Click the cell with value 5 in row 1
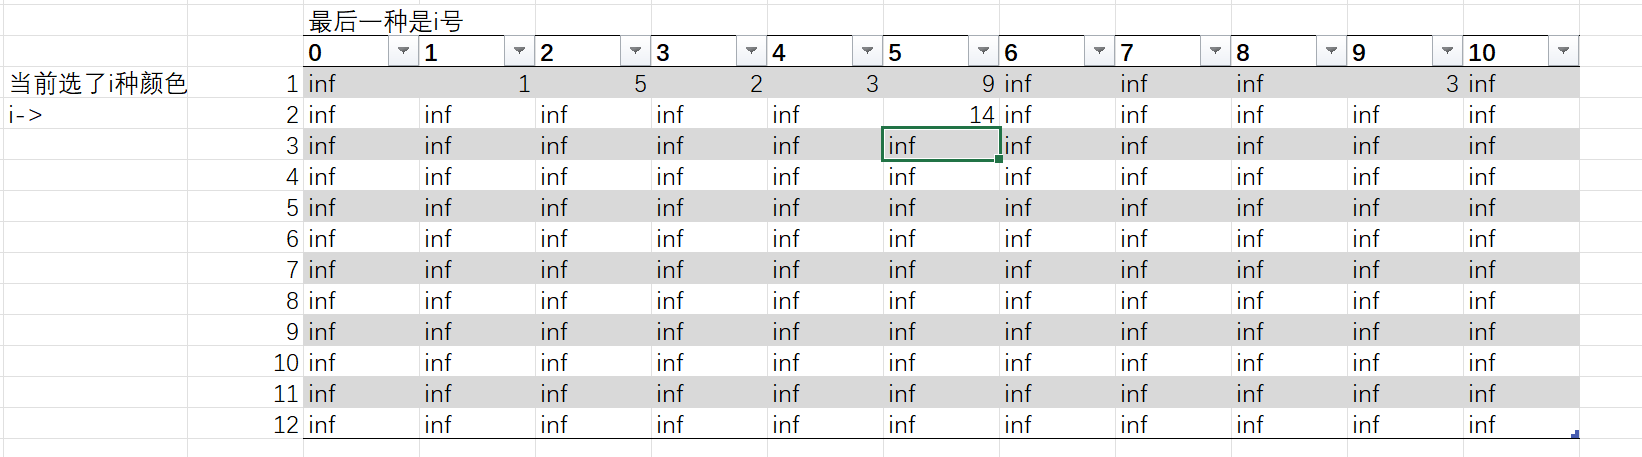The height and width of the screenshot is (457, 1642). [592, 84]
